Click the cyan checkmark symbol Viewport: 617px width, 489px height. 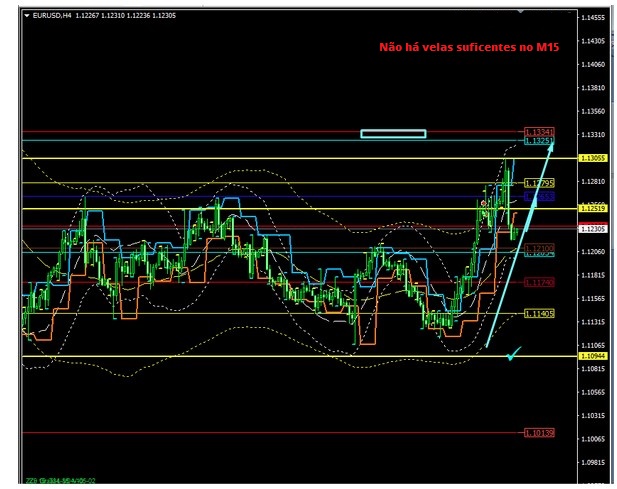pos(514,353)
